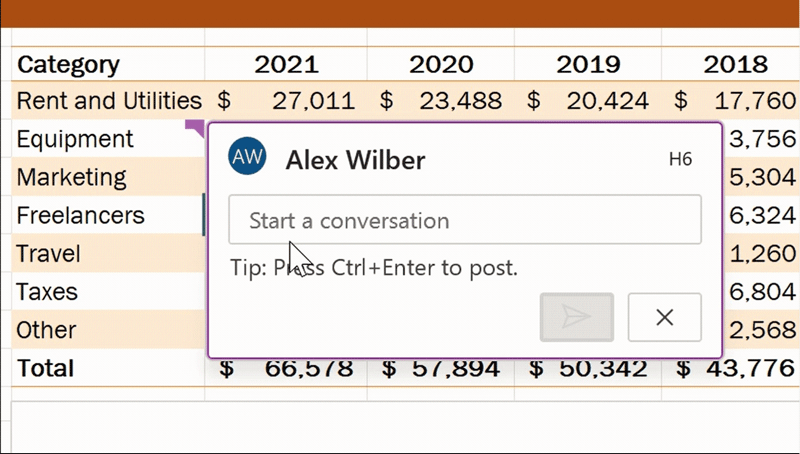The width and height of the screenshot is (800, 454).
Task: Click the Rent and Utilities cell
Action: point(108,100)
